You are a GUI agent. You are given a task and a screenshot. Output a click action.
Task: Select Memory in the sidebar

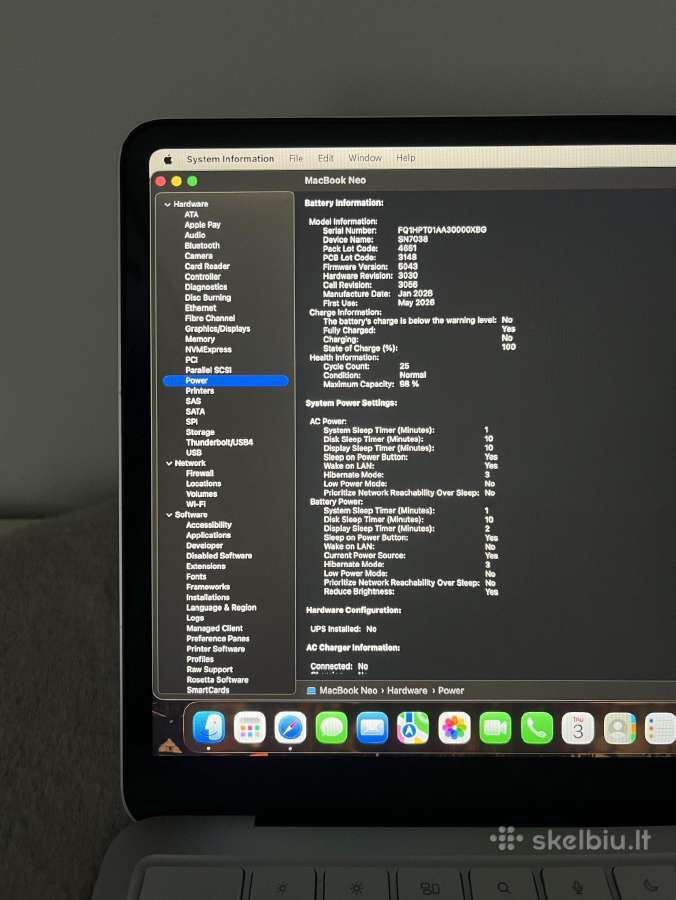pos(199,339)
